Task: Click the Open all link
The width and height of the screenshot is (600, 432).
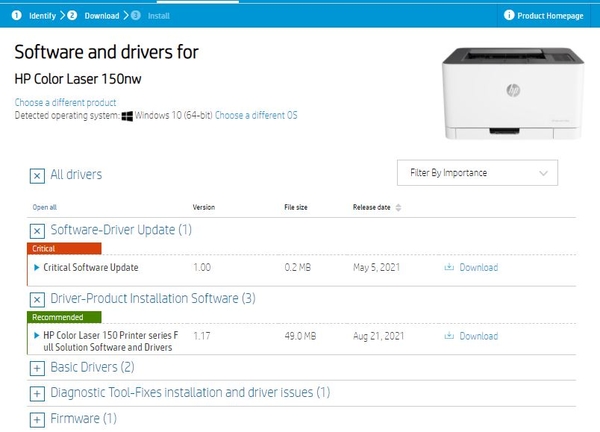Action: coord(44,207)
